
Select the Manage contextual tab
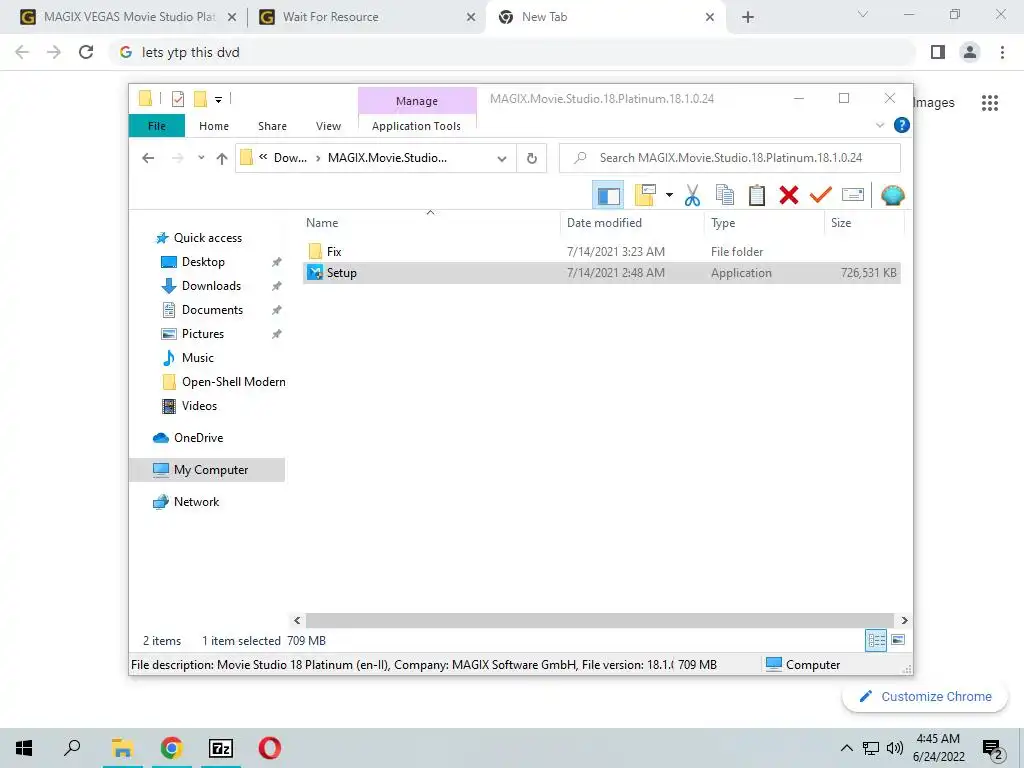pos(417,101)
